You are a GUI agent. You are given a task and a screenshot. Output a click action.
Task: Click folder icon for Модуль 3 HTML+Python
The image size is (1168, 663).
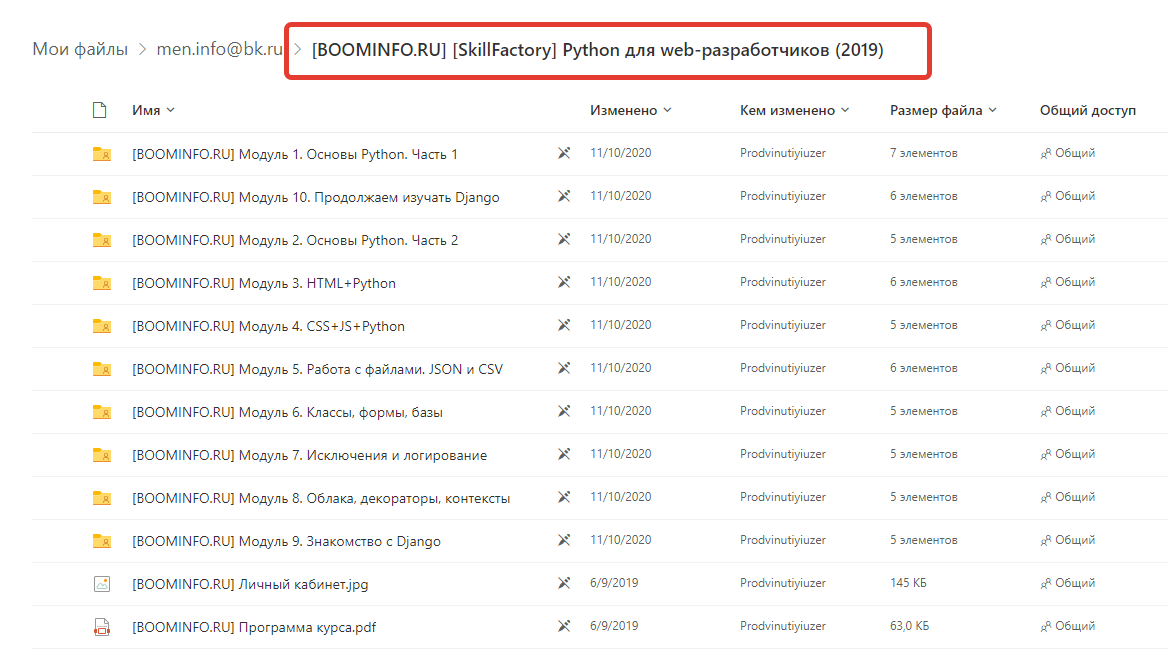click(101, 283)
